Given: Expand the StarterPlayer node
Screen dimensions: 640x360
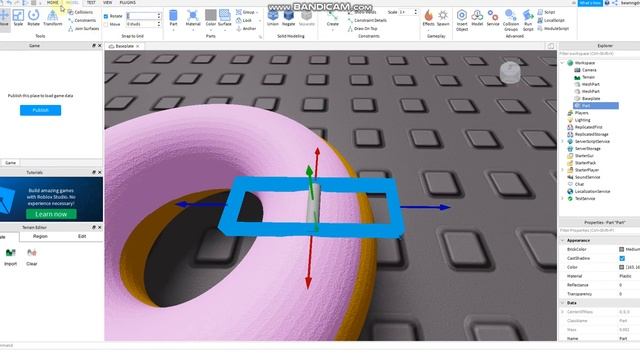Looking at the screenshot, I should (x=562, y=170).
